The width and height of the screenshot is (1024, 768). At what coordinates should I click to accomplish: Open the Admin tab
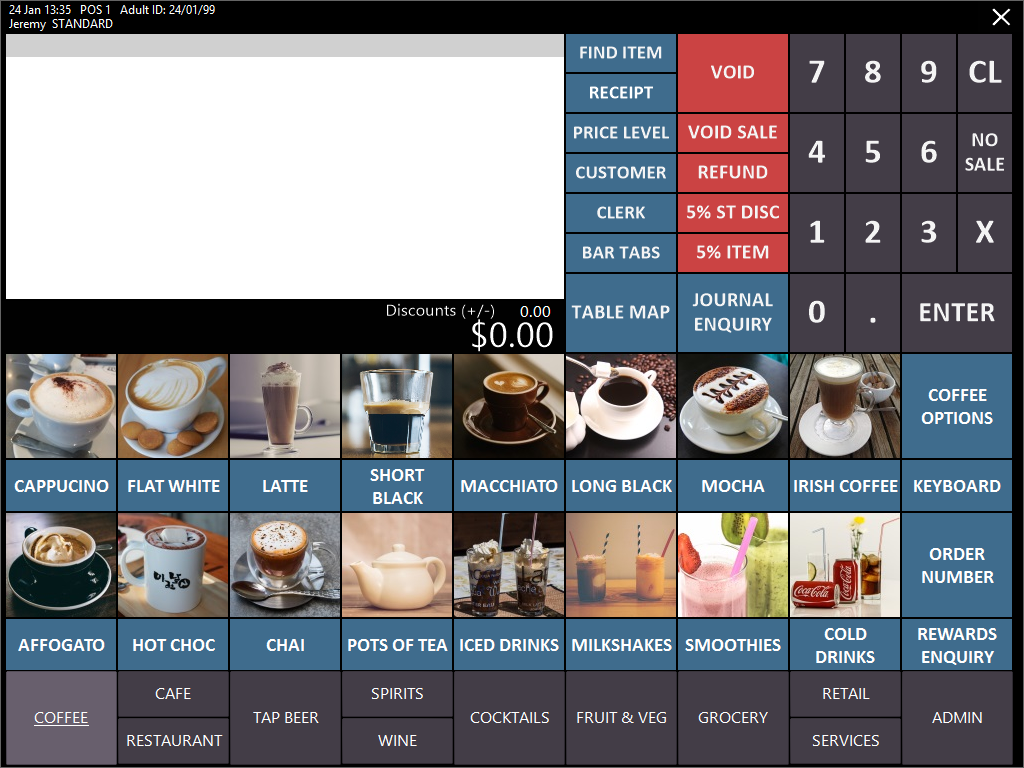pos(957,718)
